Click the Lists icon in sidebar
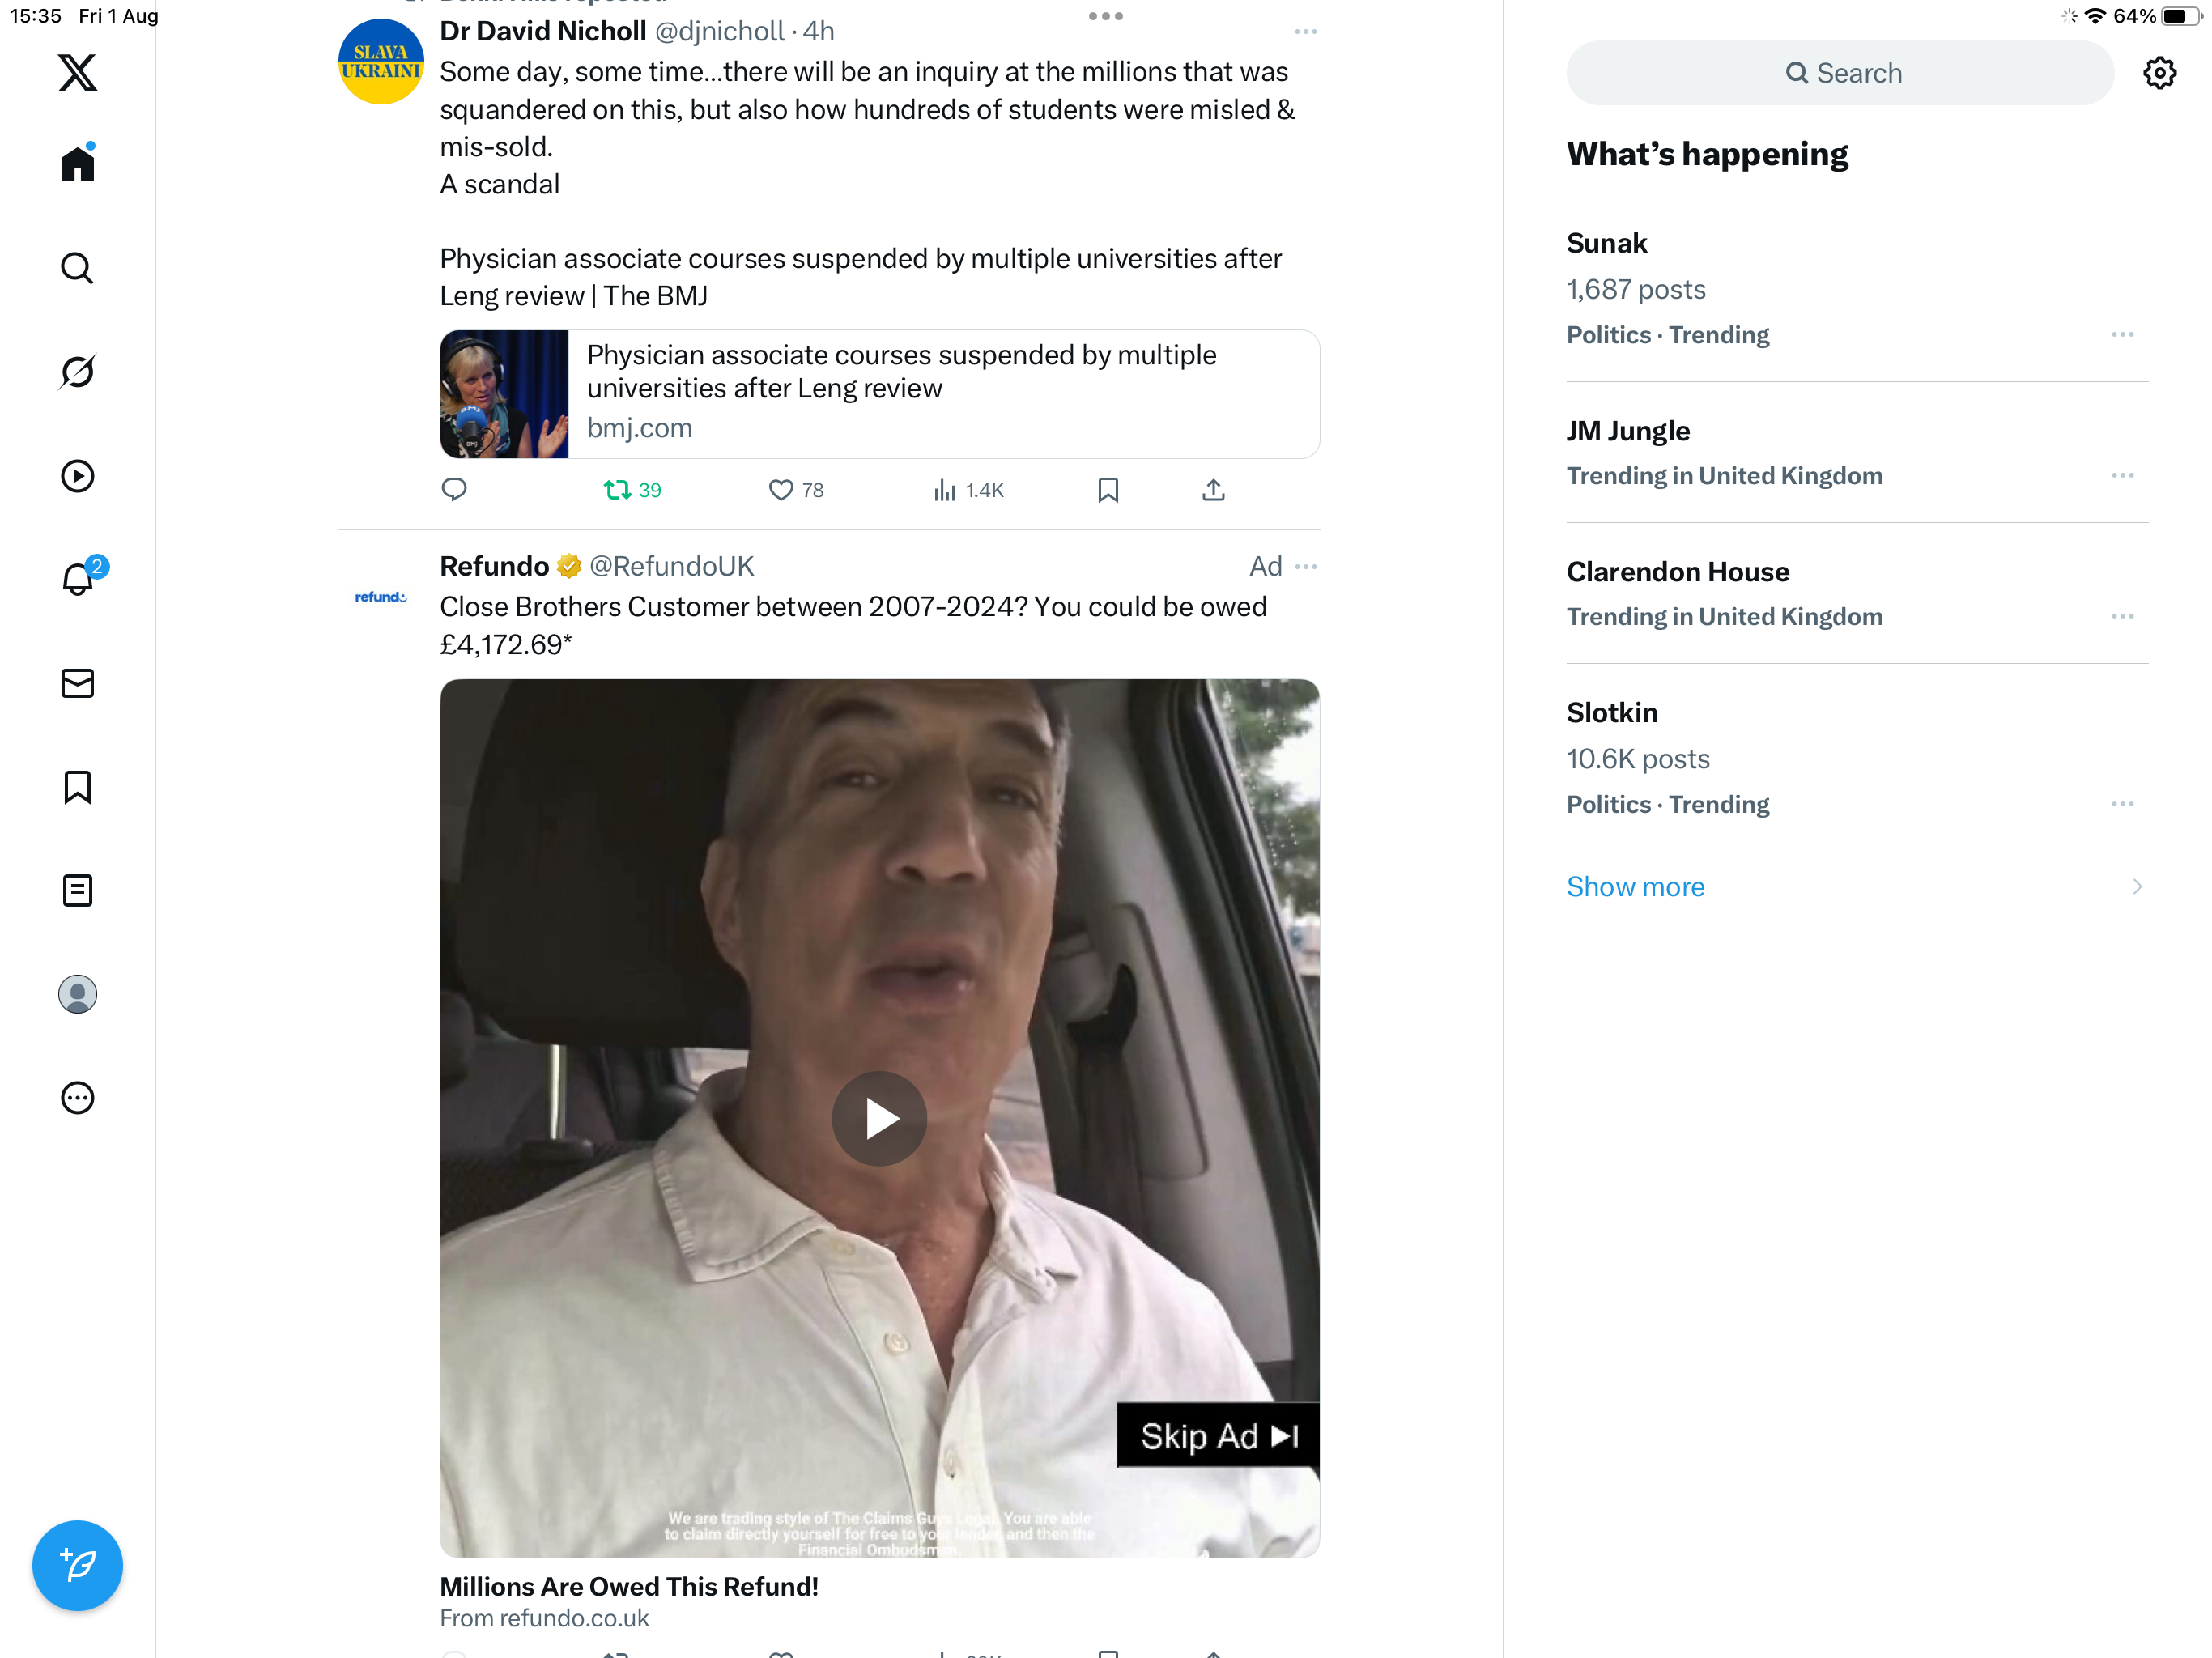This screenshot has height=1658, width=2212. pyautogui.click(x=77, y=890)
